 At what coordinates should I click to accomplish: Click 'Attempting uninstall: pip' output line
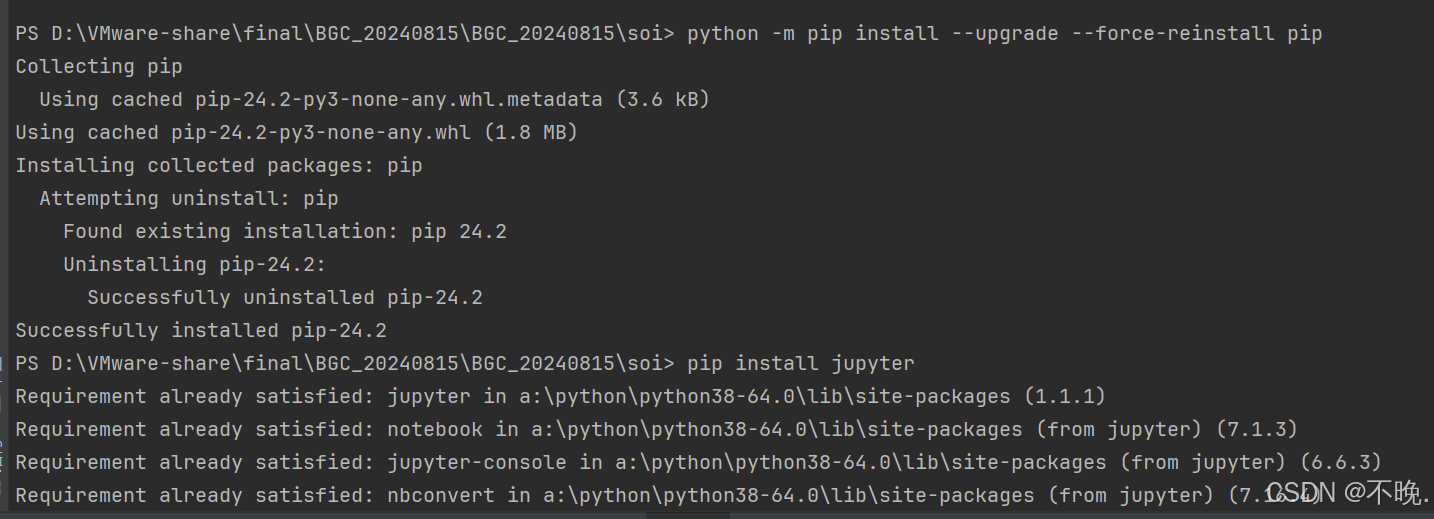[x=189, y=198]
